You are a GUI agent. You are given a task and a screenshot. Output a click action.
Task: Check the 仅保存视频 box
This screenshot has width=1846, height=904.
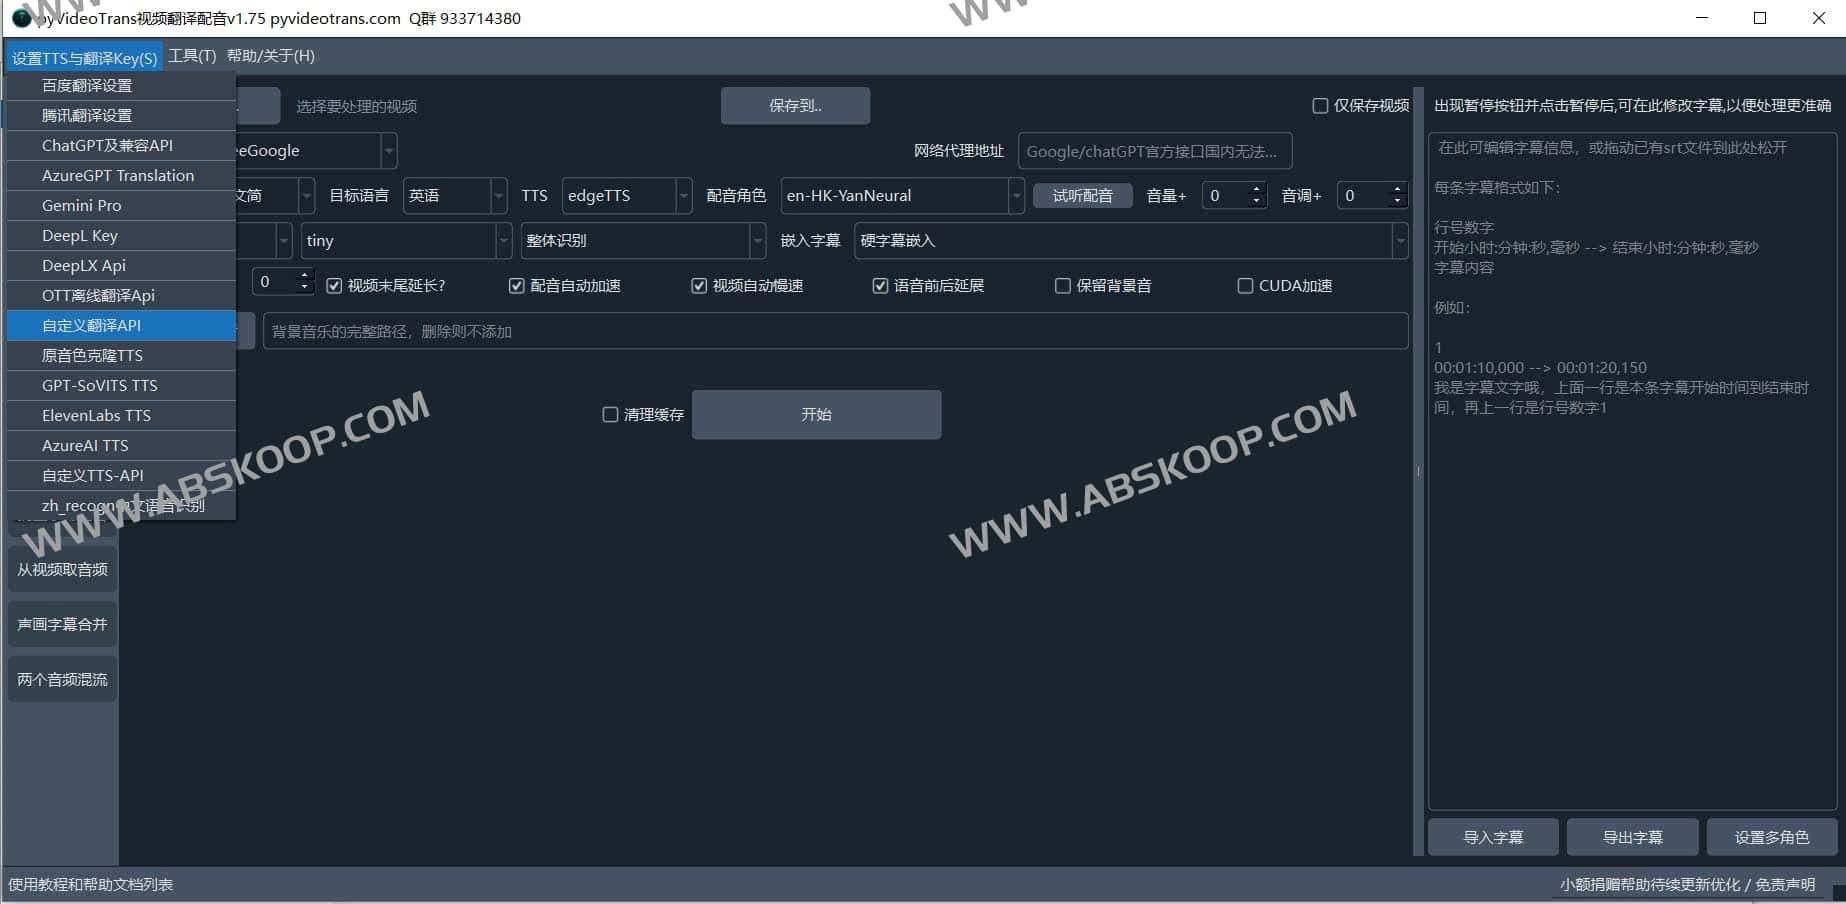[x=1320, y=106]
